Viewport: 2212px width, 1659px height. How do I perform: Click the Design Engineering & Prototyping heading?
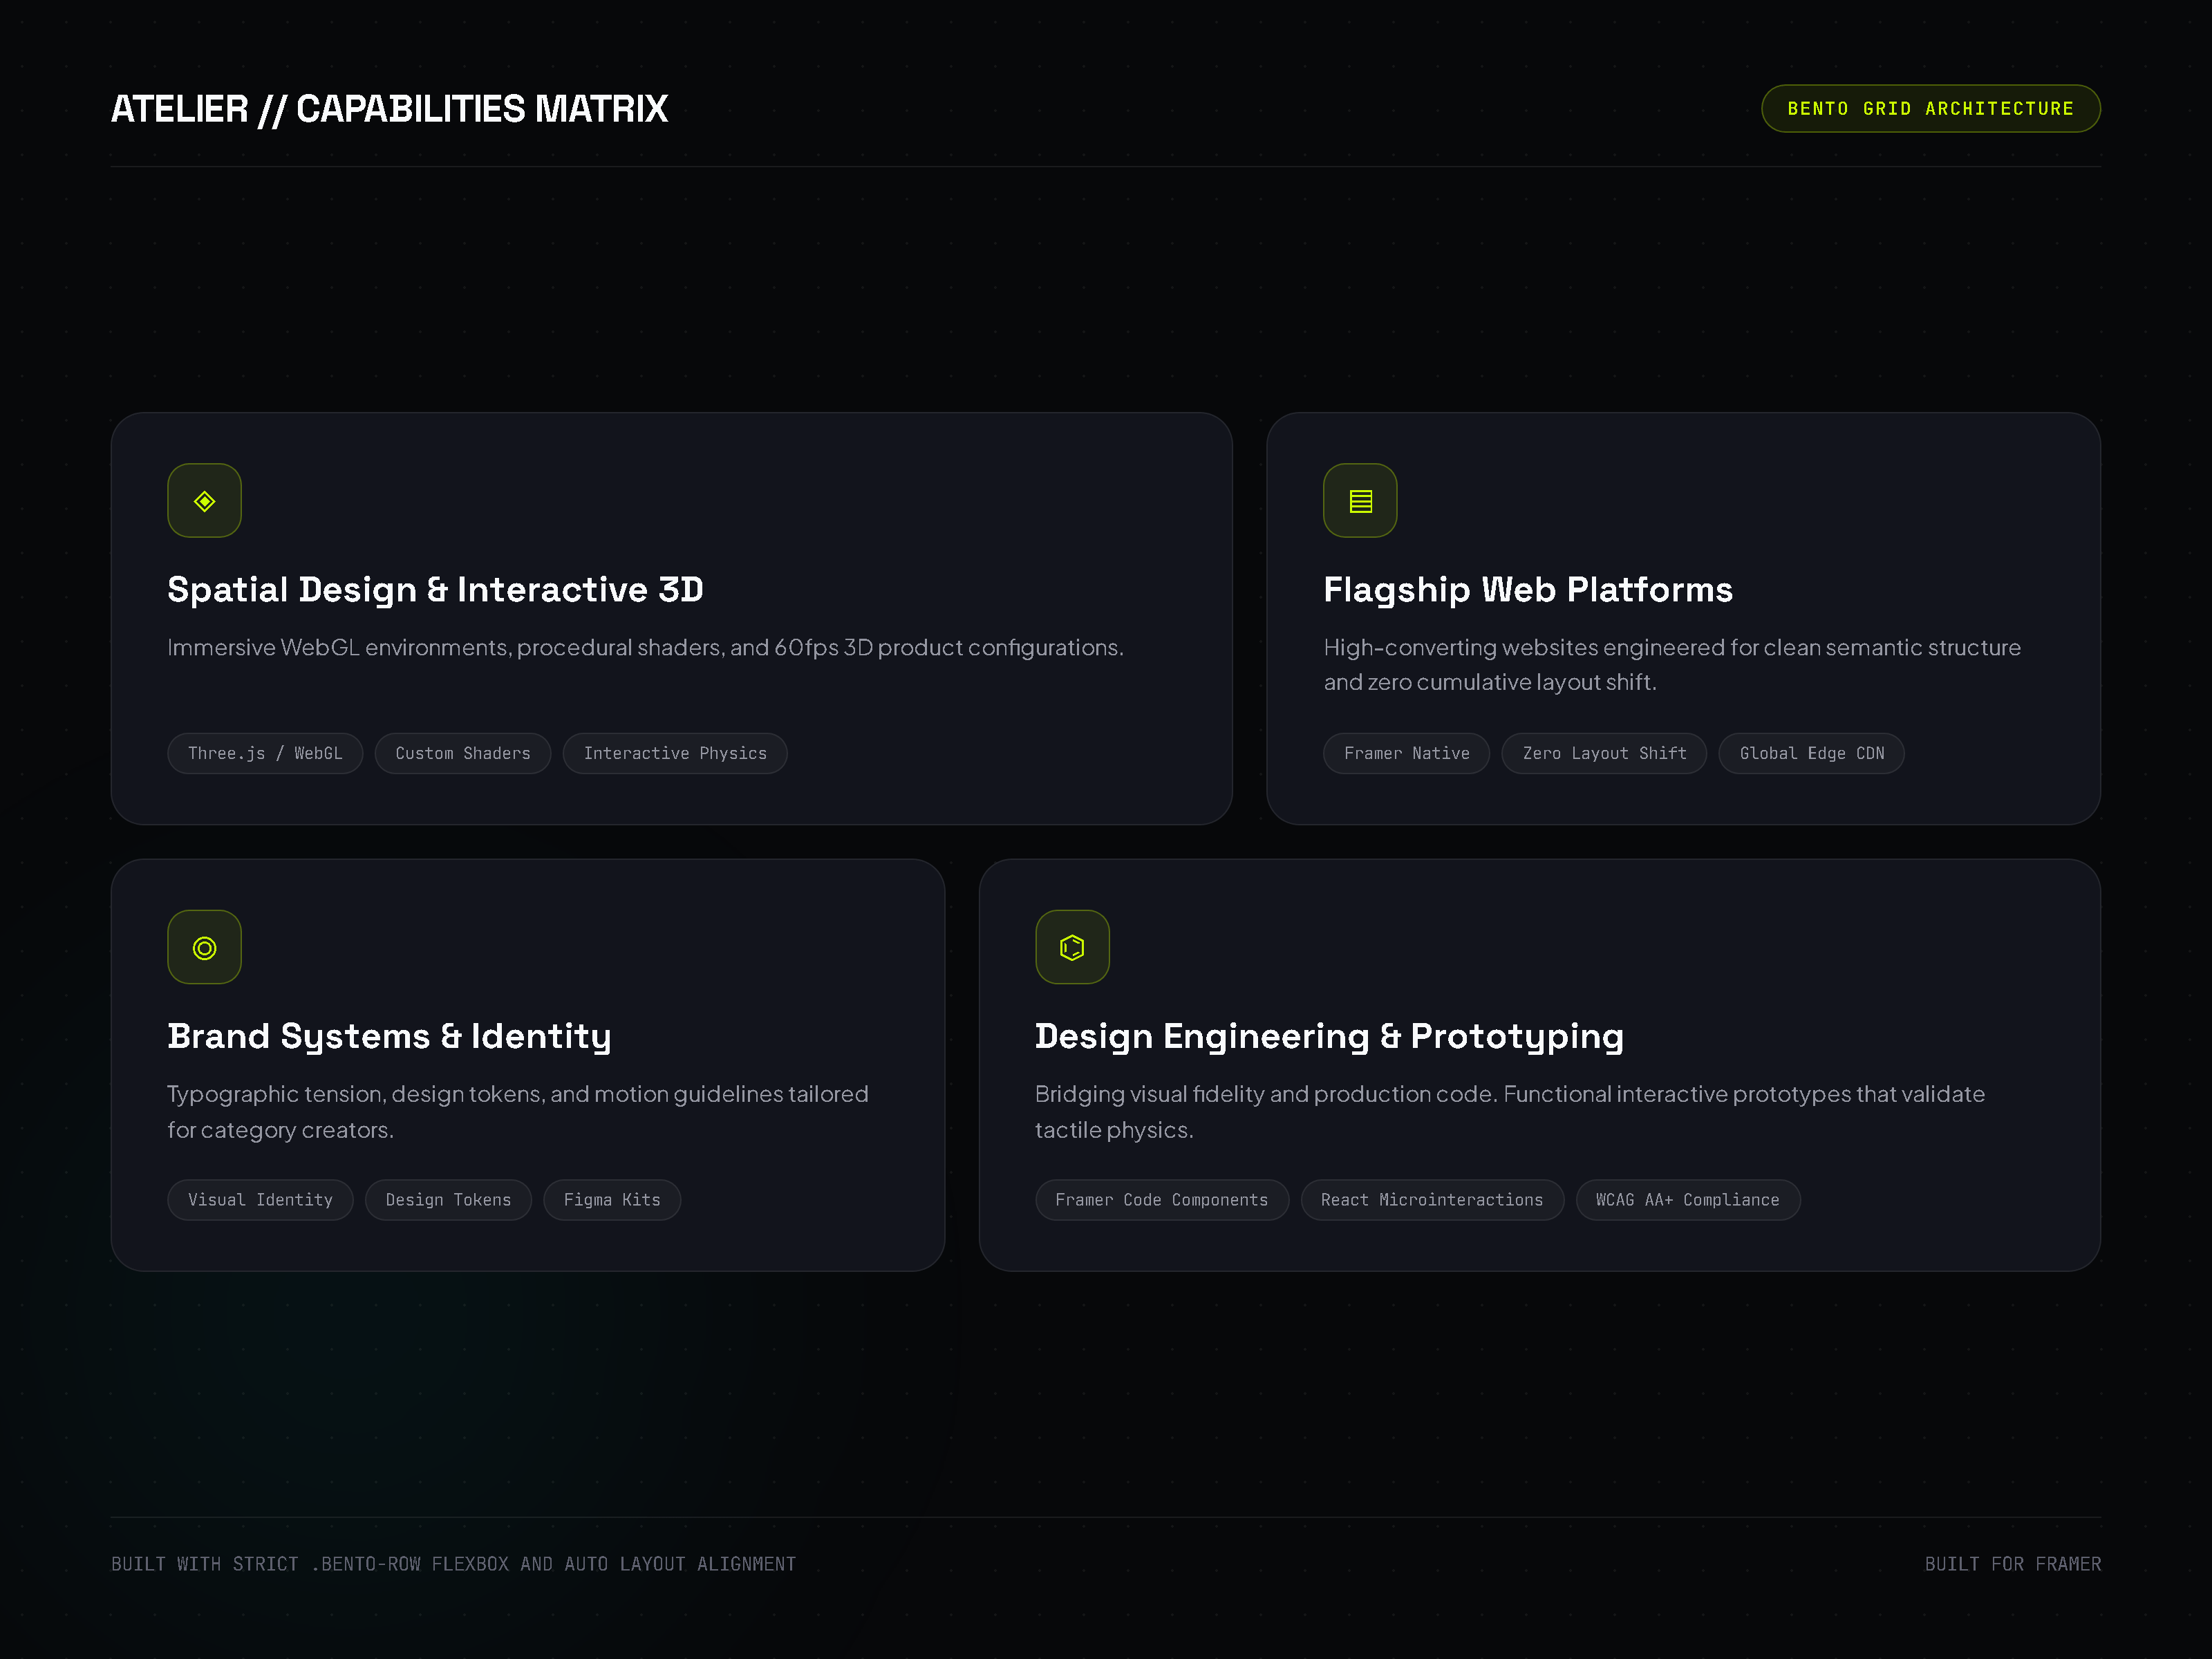click(1329, 1037)
